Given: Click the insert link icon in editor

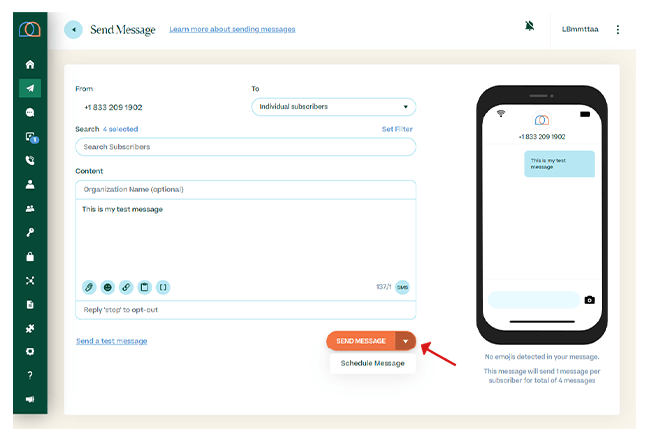Looking at the screenshot, I should click(126, 287).
